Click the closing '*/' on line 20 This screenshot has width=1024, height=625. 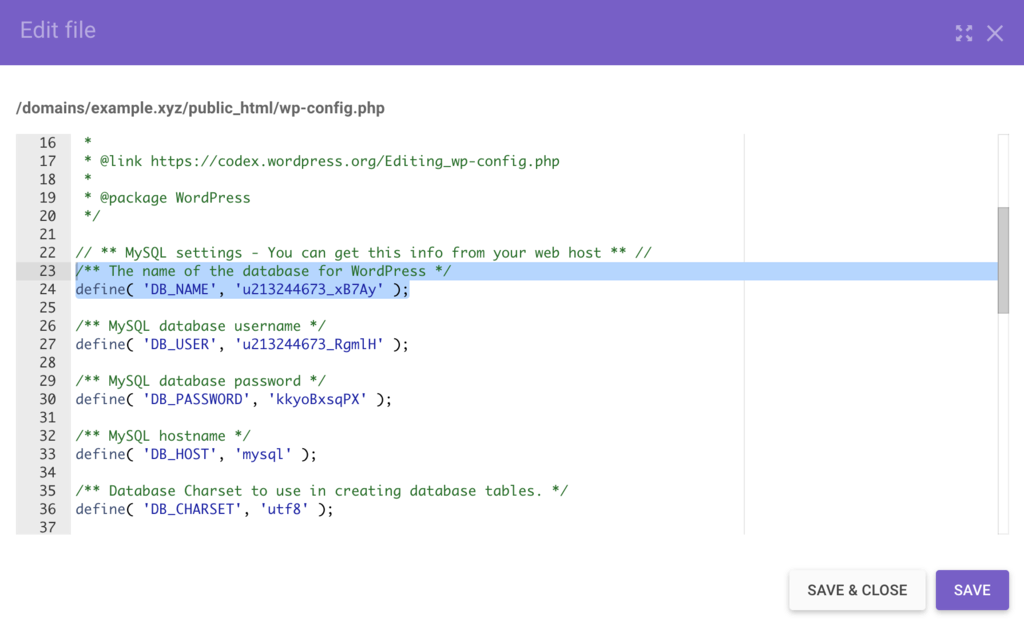(92, 216)
